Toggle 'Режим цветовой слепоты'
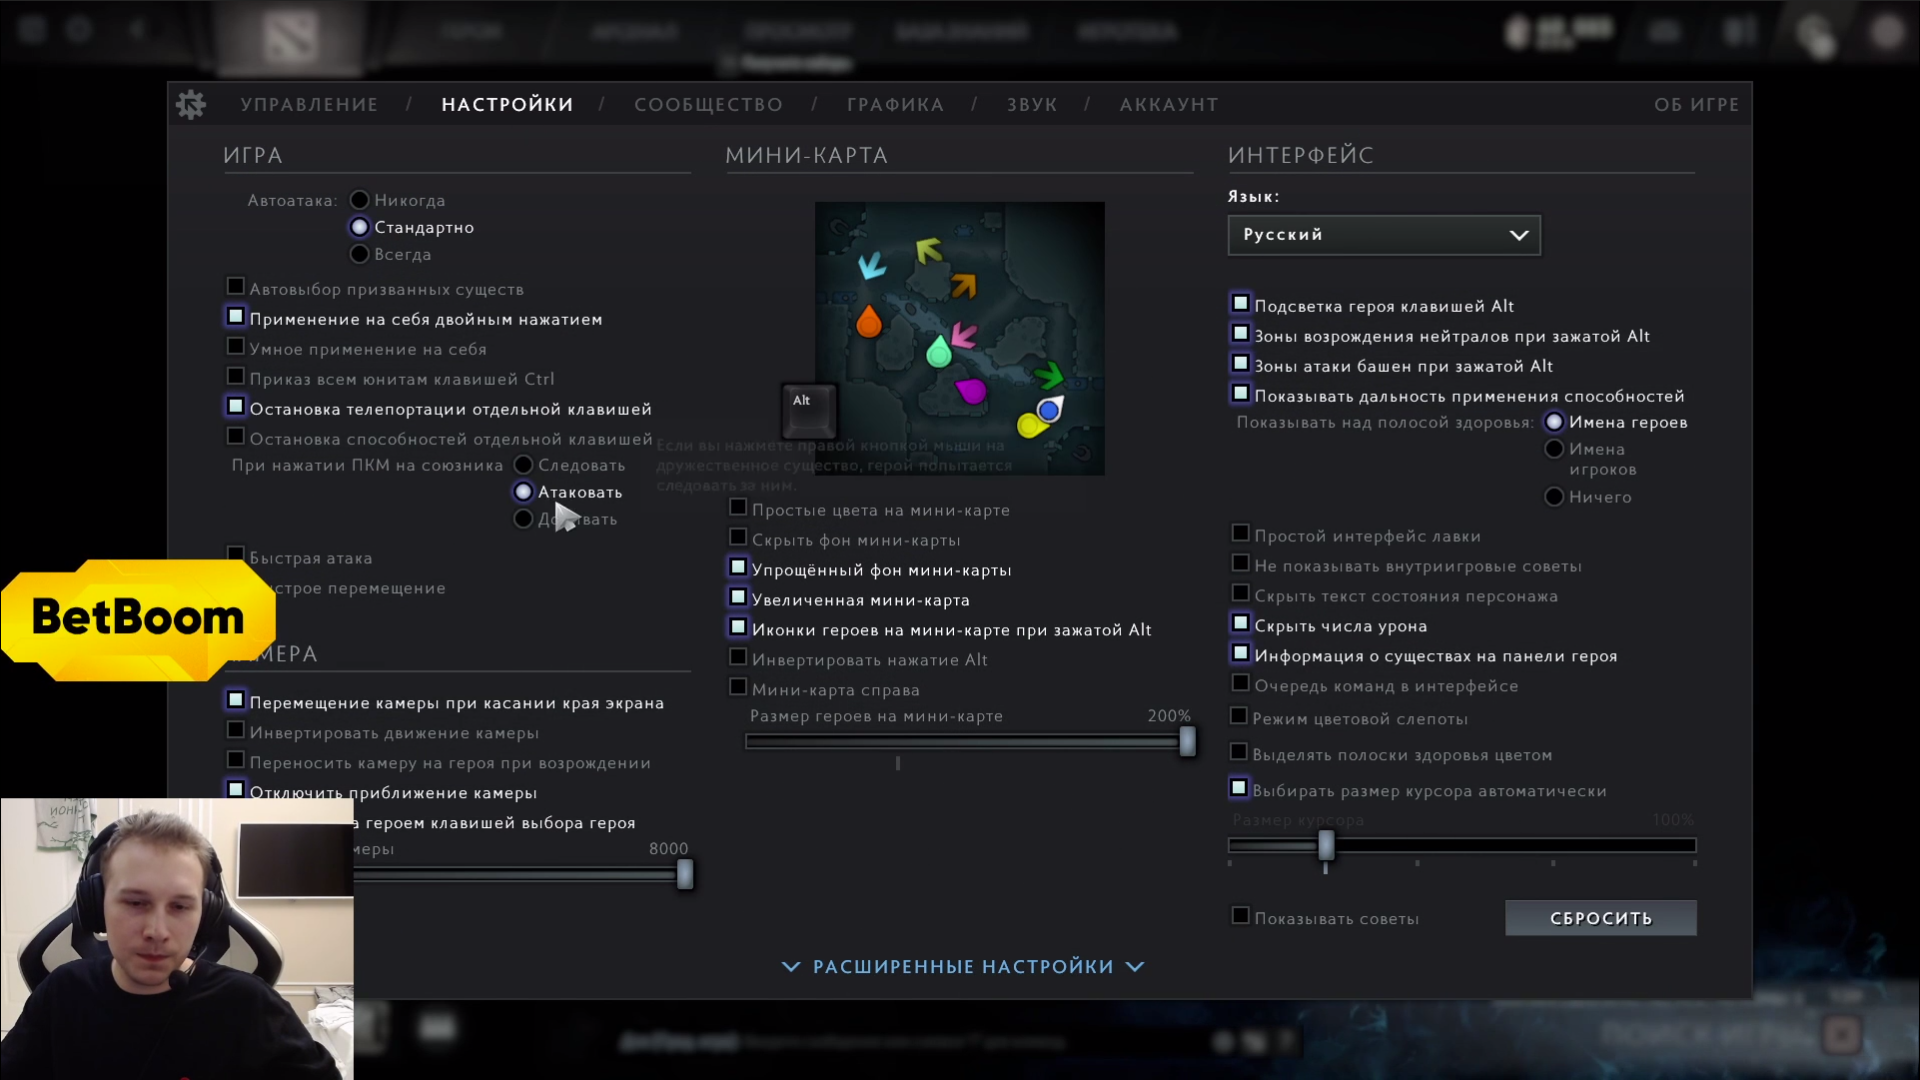Screen dimensions: 1920x1080 1241,718
